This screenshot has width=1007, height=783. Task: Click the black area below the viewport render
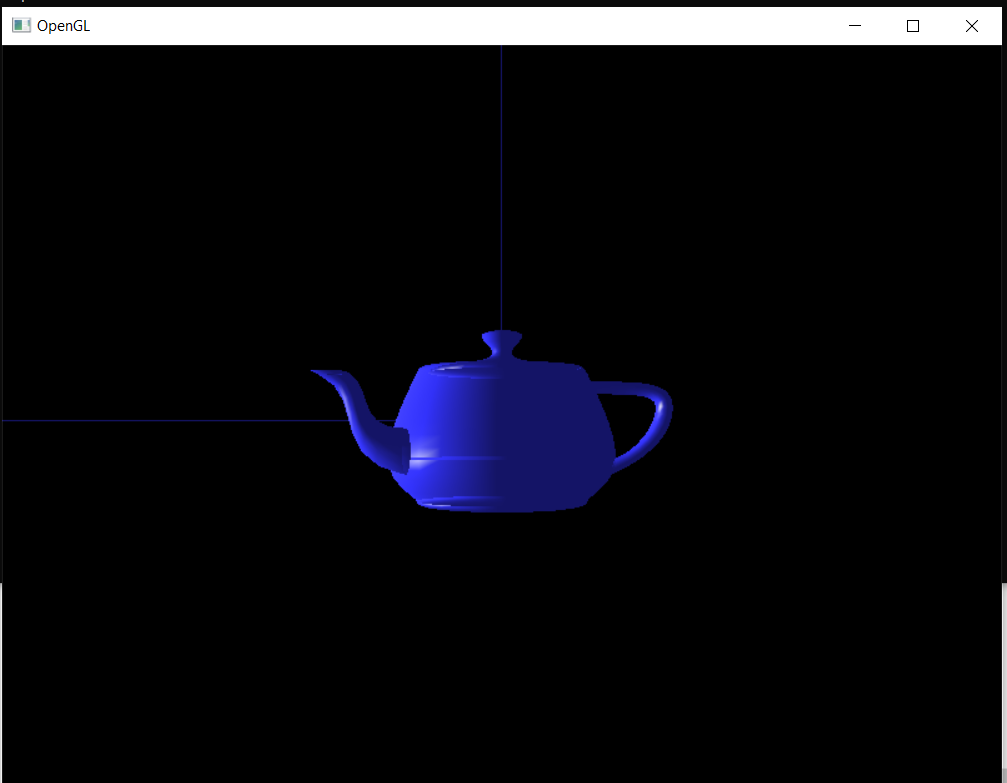point(500,680)
